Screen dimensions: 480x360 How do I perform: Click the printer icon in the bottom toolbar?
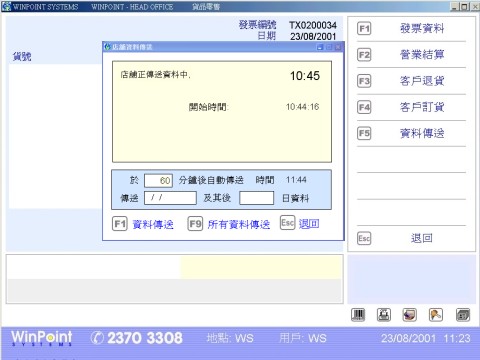click(x=384, y=315)
